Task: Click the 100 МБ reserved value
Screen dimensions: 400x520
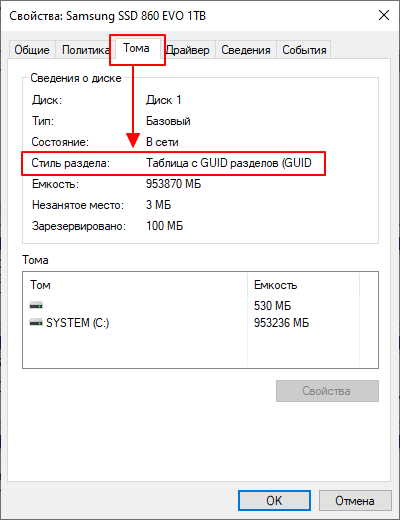Action: pyautogui.click(x=164, y=226)
